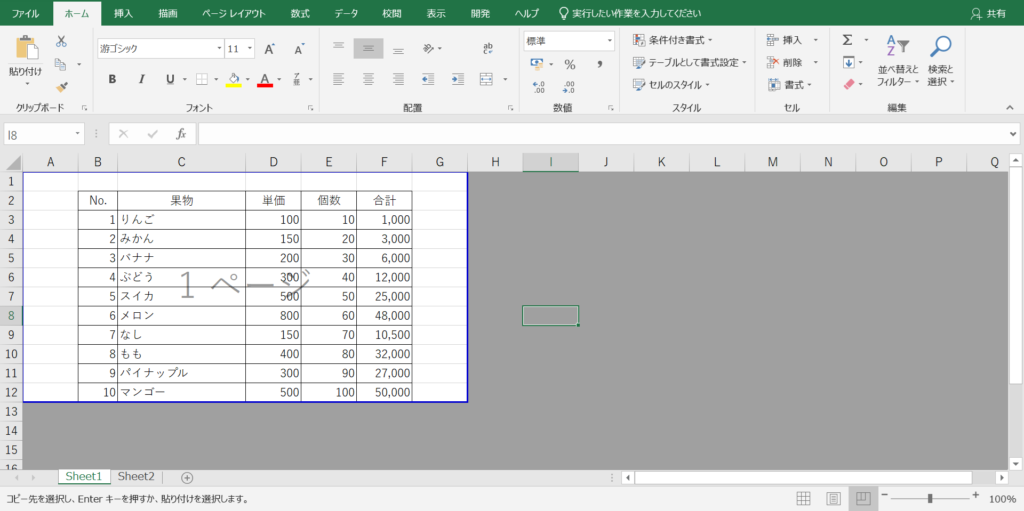The image size is (1024, 511).
Task: Switch to Page Layout view icon
Action: click(833, 498)
